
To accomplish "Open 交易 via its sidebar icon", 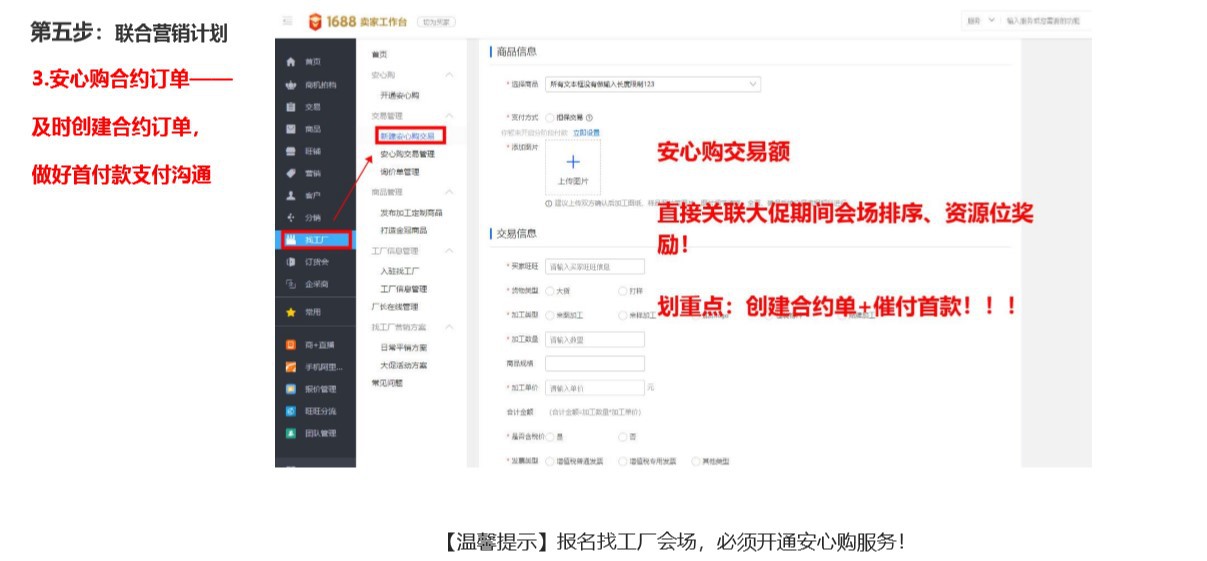I will 290,107.
